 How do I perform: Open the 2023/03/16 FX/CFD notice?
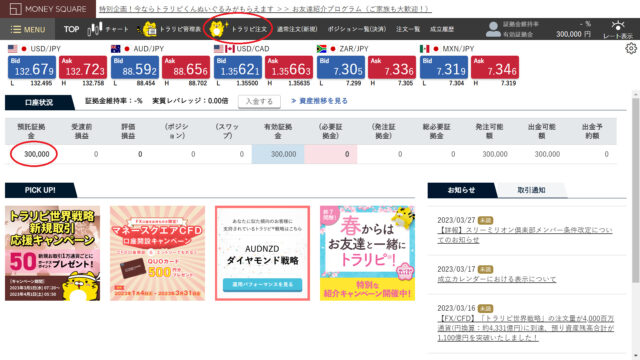(526, 328)
